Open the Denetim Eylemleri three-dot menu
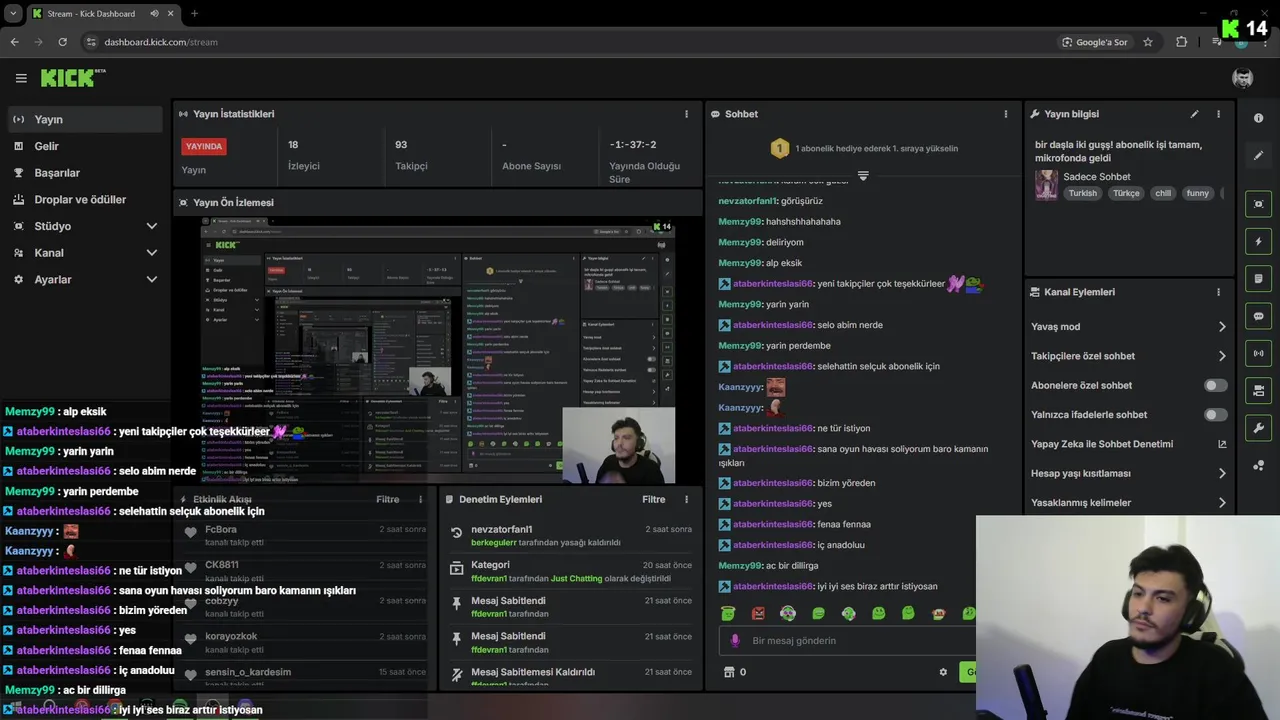This screenshot has height=720, width=1280. click(x=686, y=499)
